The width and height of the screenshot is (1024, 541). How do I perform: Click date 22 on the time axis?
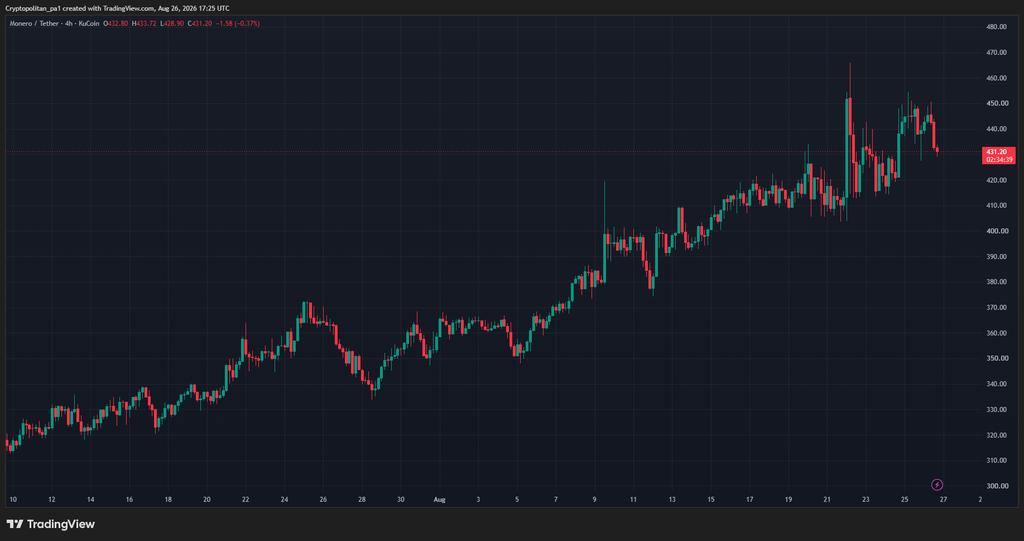(246, 499)
